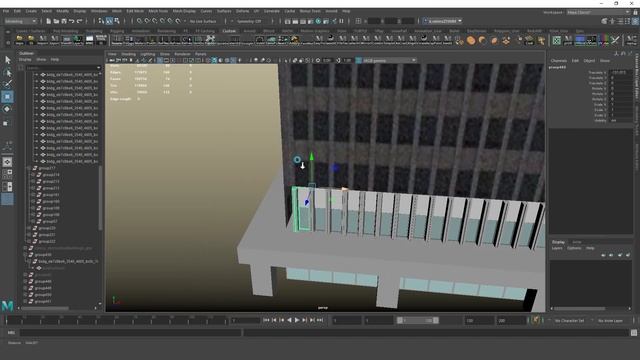Click Channels in the Channel Box
640x360 pixels.
[558, 60]
